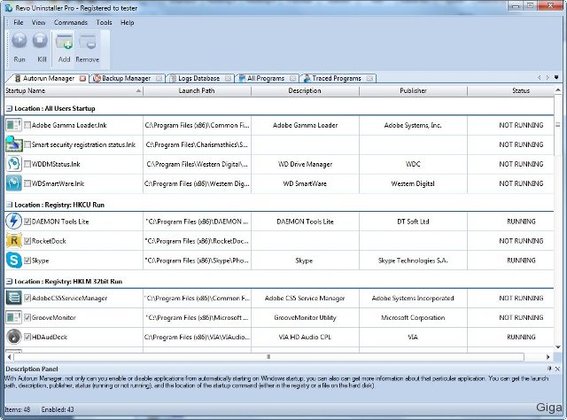Uncheck the RocketDock startup checkbox
The height and width of the screenshot is (420, 567).
coord(27,241)
